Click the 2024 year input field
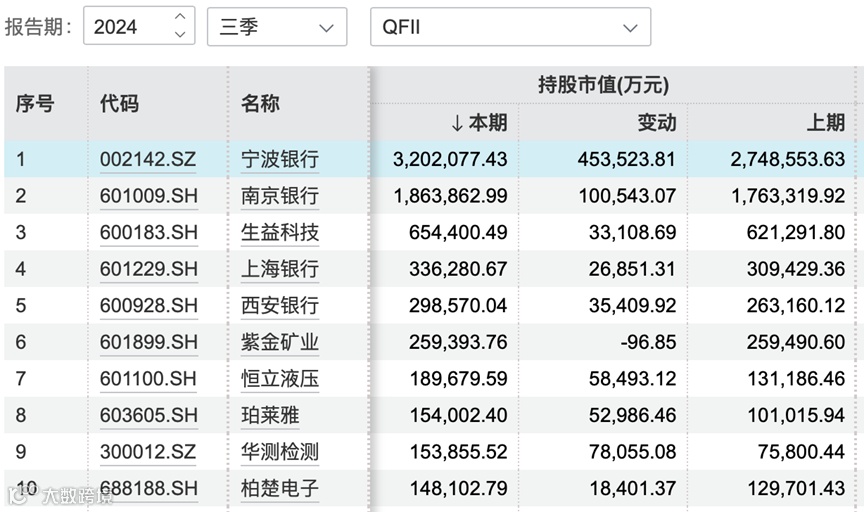Screen dimensions: 864x512 pyautogui.click(x=139, y=26)
